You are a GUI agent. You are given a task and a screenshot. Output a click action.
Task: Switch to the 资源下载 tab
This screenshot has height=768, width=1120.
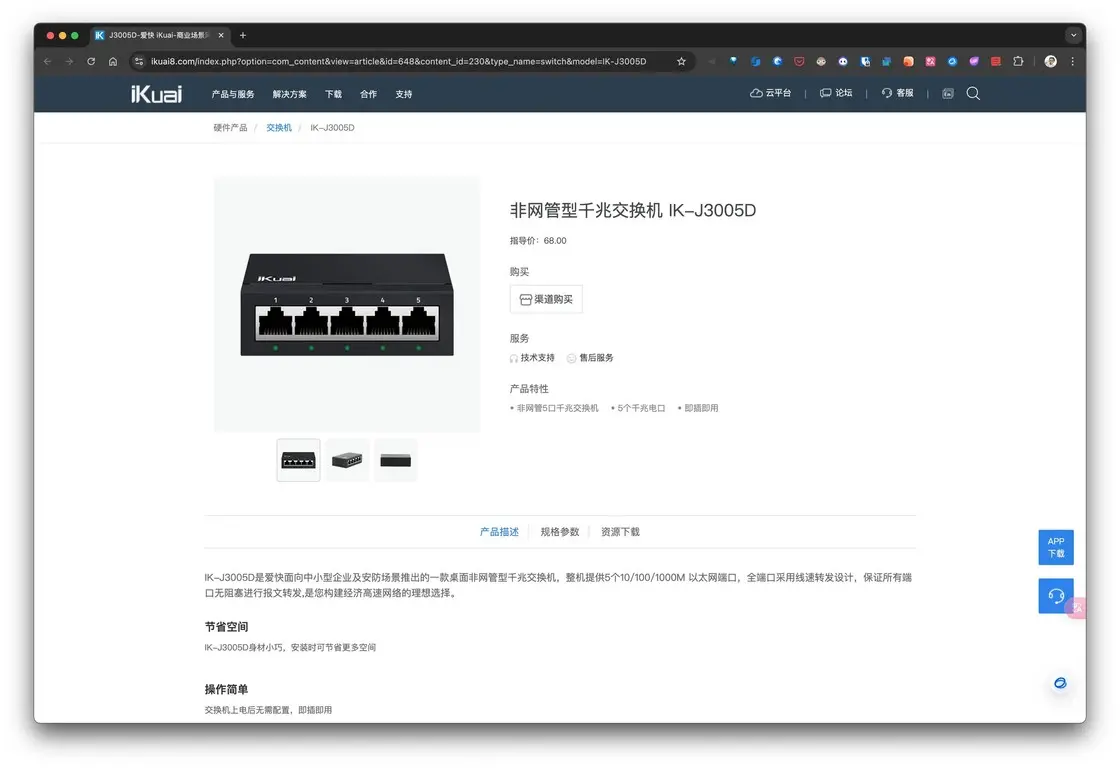click(x=620, y=532)
